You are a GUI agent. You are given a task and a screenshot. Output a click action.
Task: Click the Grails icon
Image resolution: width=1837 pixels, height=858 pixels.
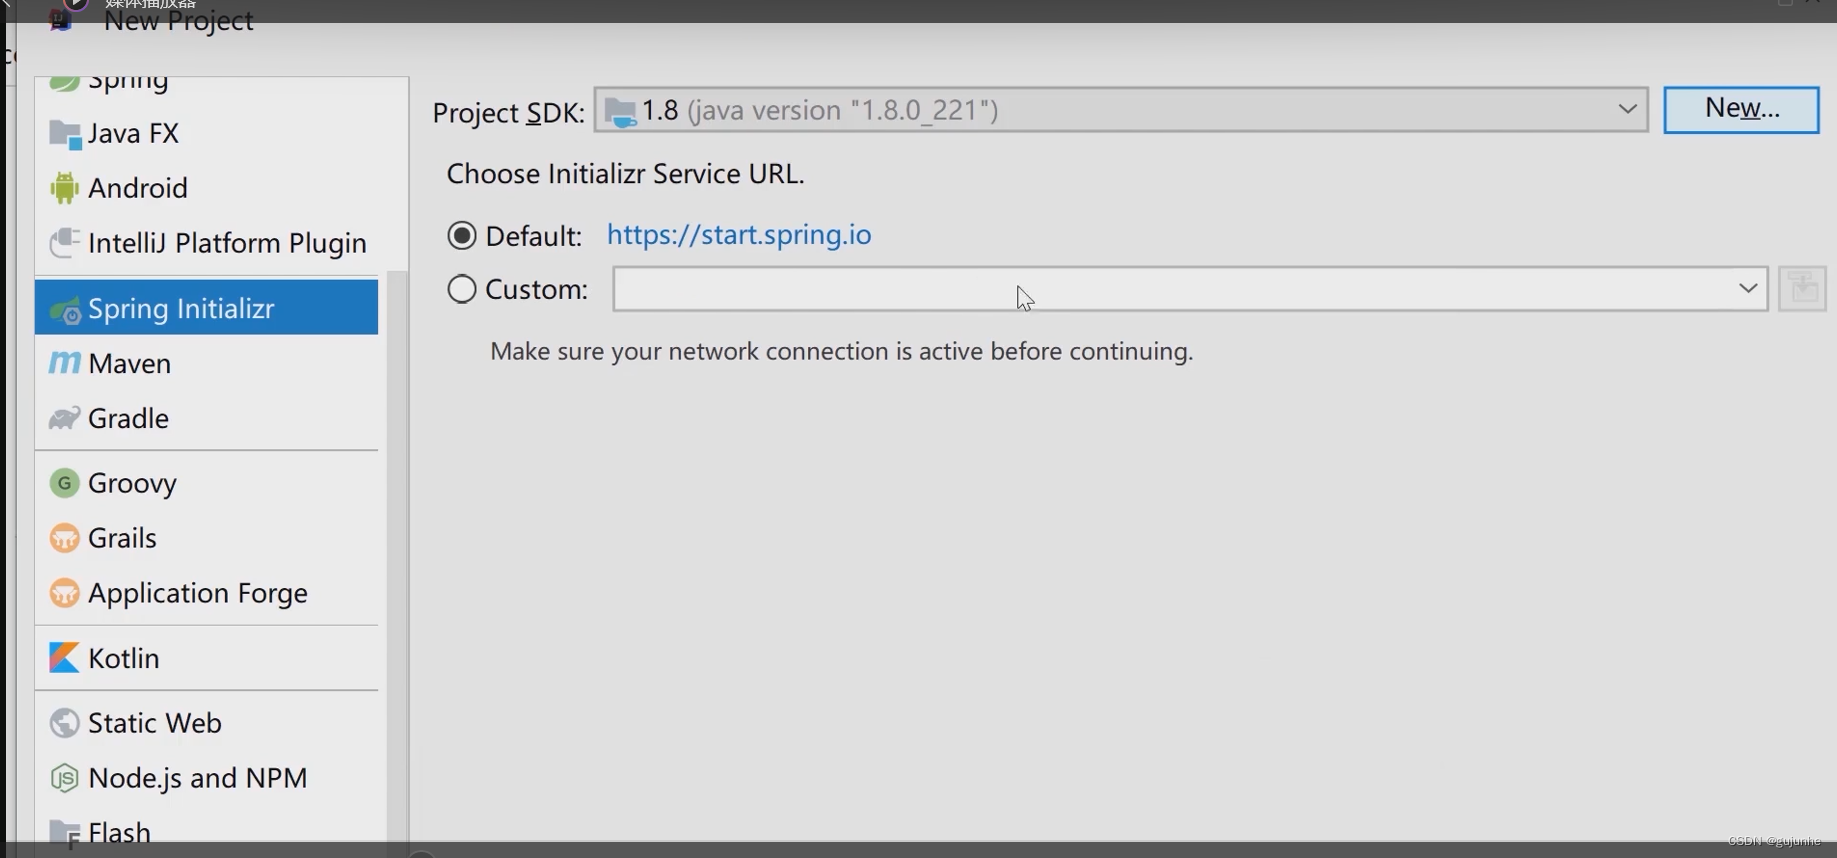click(64, 538)
